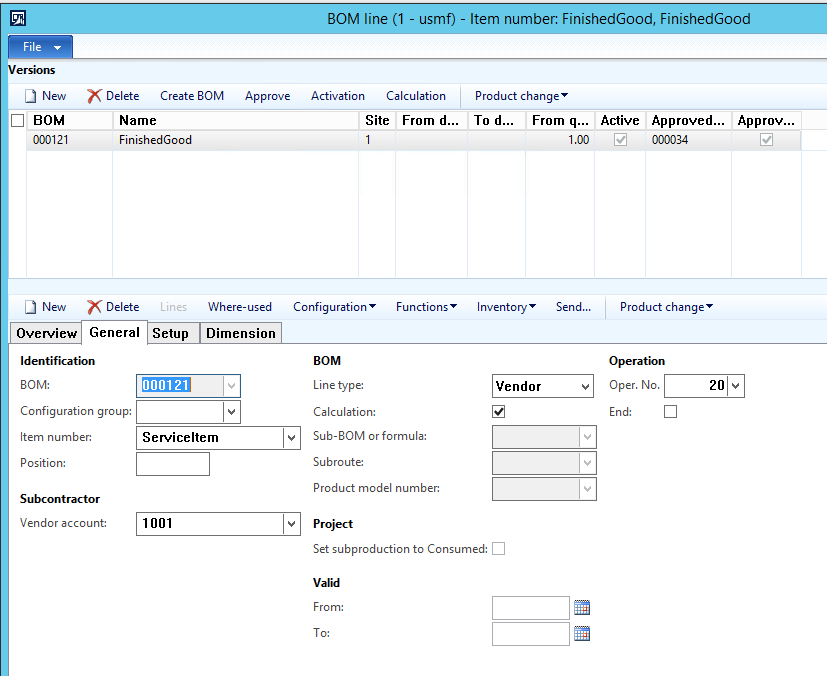Image resolution: width=827 pixels, height=676 pixels.
Task: Switch to the Setup tab
Action: coord(170,333)
